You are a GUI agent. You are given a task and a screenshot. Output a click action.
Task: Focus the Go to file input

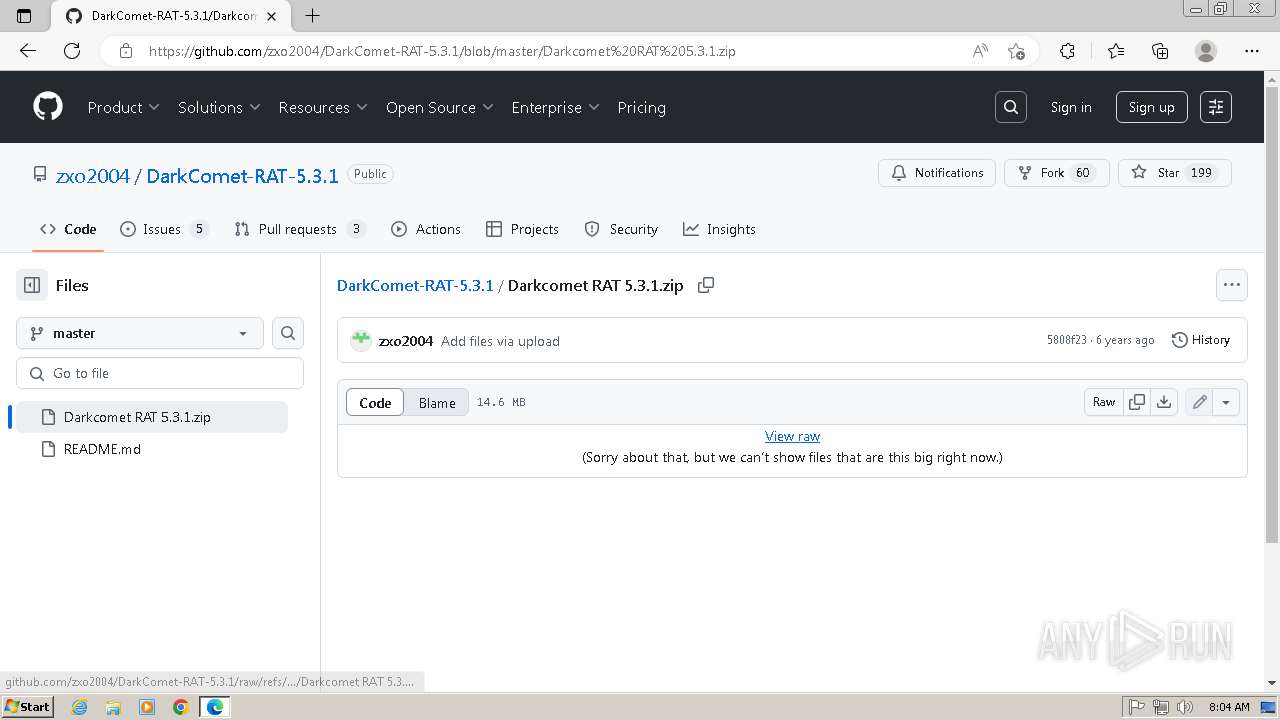[160, 373]
